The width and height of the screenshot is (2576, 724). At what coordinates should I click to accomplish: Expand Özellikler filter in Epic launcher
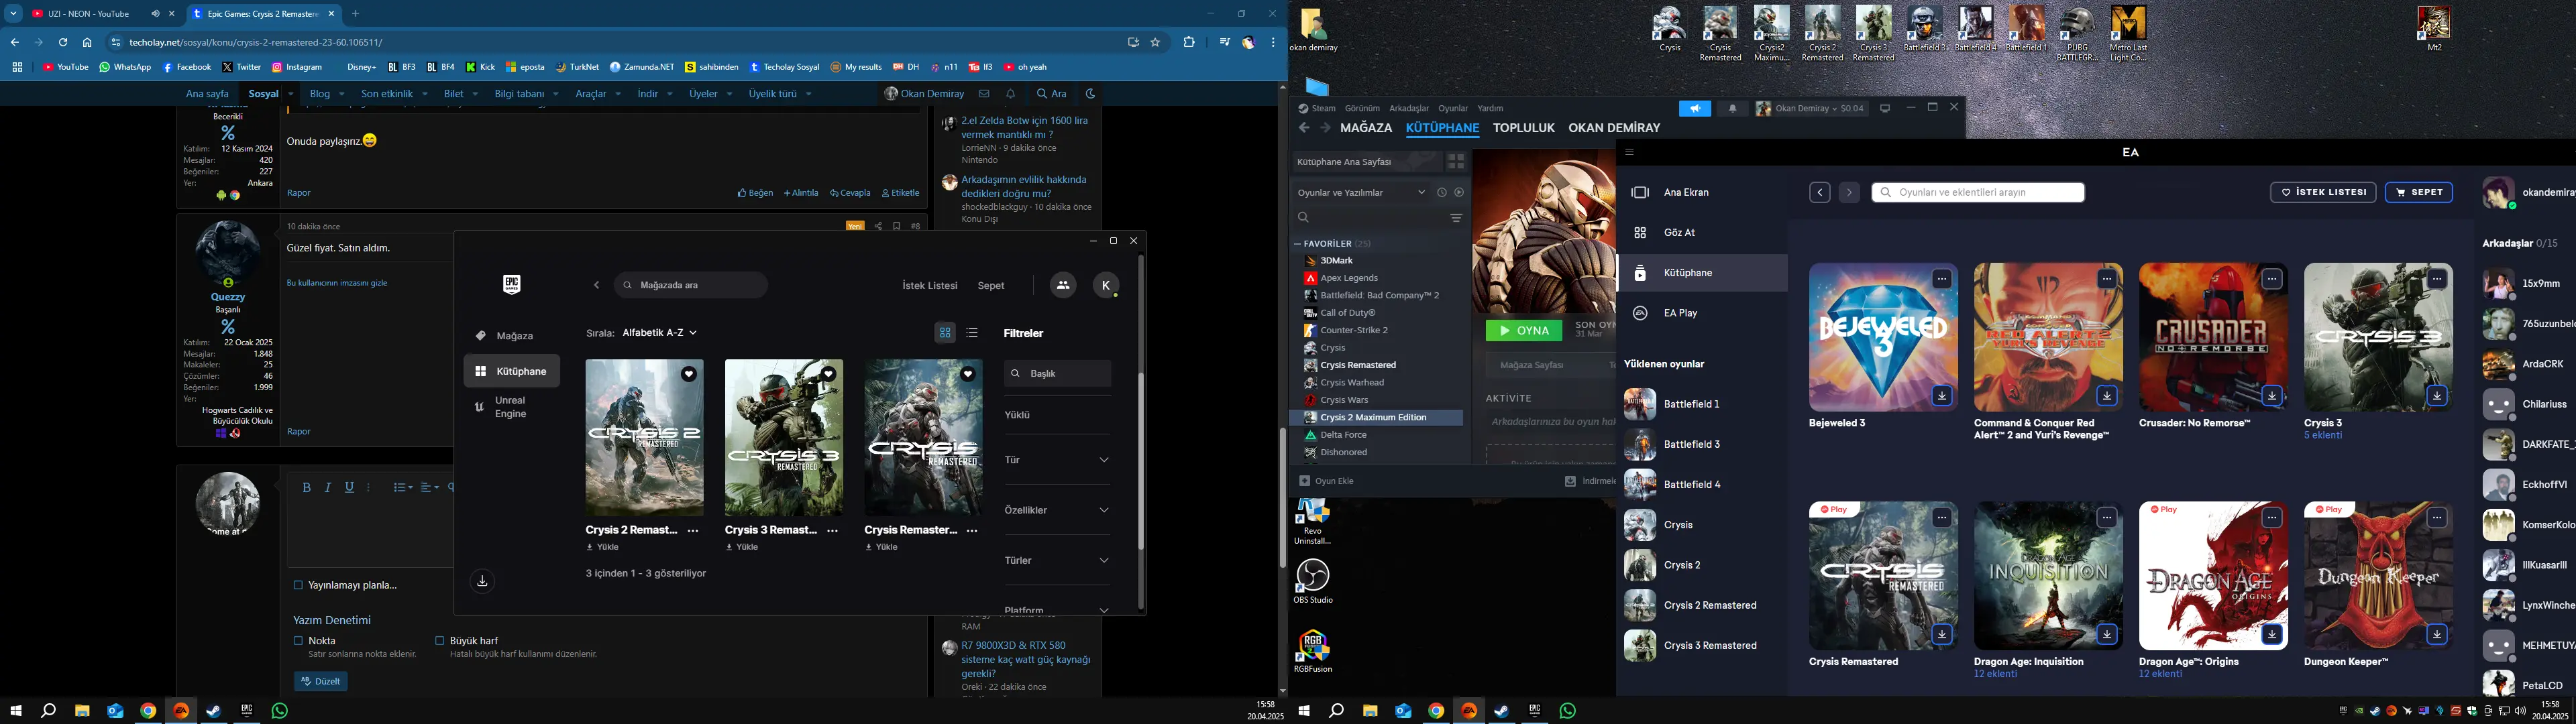click(x=1057, y=510)
